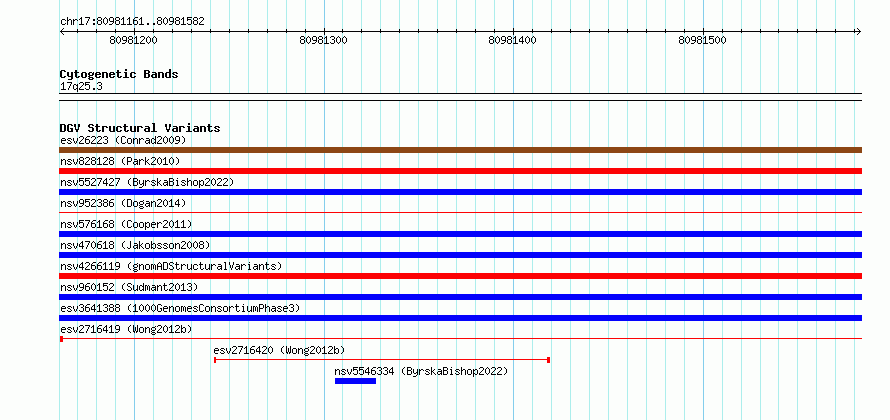This screenshot has width=890, height=420.
Task: Click the 80981300 ruler position
Action: 324,40
